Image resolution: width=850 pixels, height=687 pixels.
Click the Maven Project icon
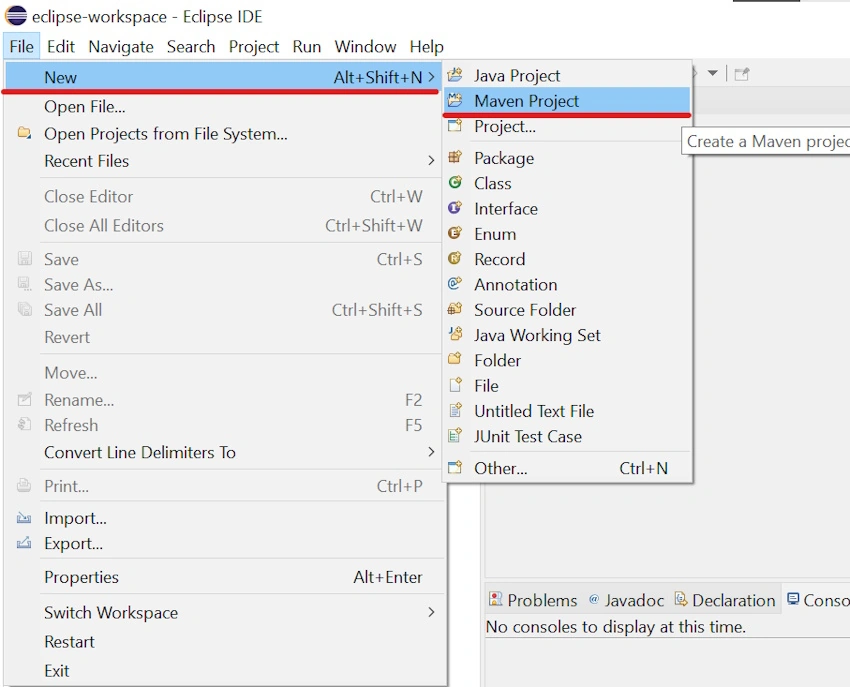click(x=455, y=100)
